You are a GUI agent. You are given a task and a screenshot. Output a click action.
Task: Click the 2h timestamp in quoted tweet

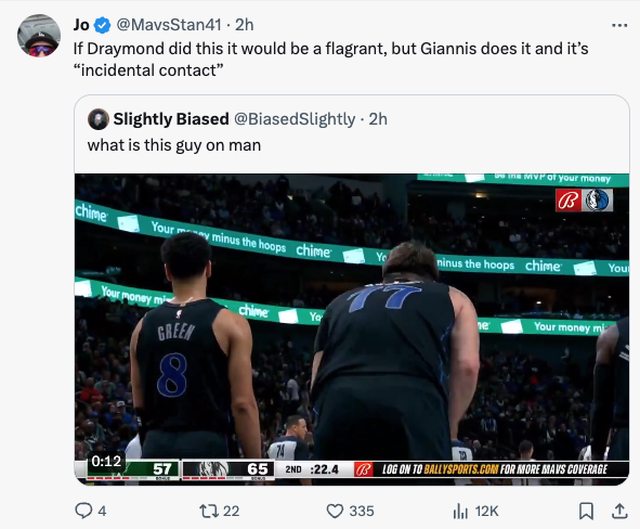pyautogui.click(x=378, y=119)
